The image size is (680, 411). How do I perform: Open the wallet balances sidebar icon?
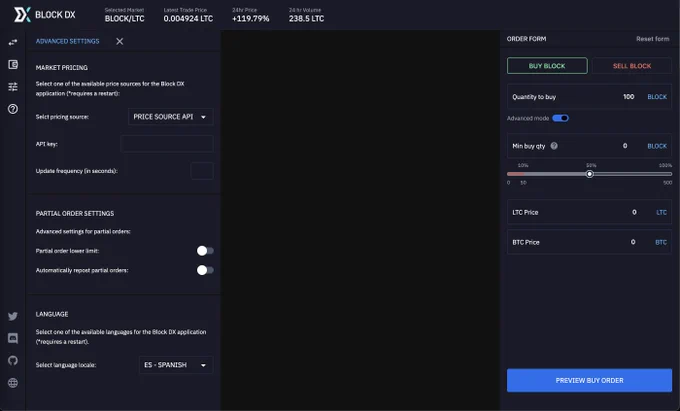click(13, 65)
